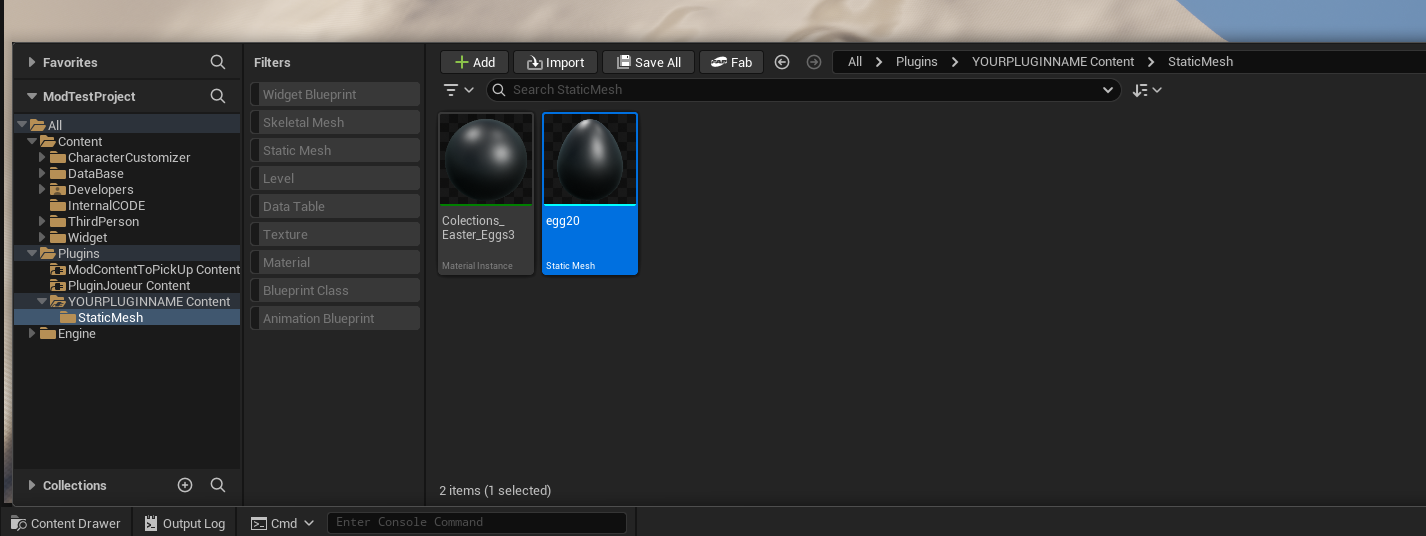Expand the Developers folder arrow
The image size is (1426, 536).
(42, 189)
